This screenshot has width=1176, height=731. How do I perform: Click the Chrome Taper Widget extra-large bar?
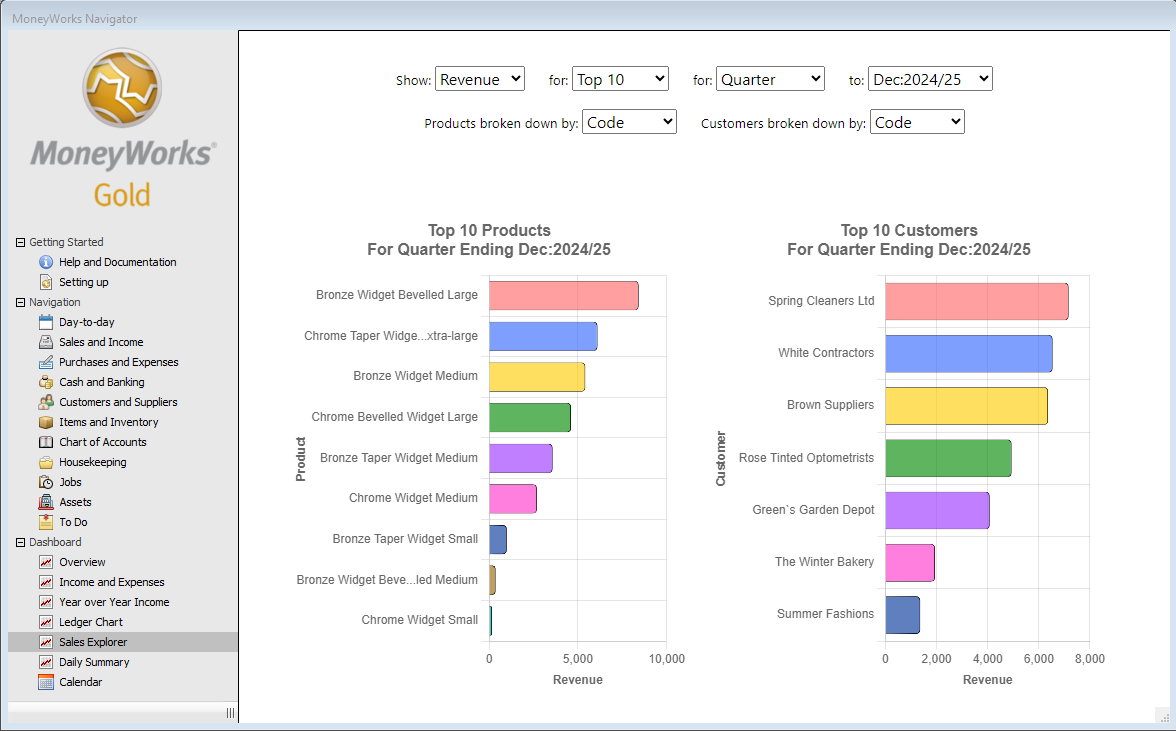pyautogui.click(x=544, y=336)
